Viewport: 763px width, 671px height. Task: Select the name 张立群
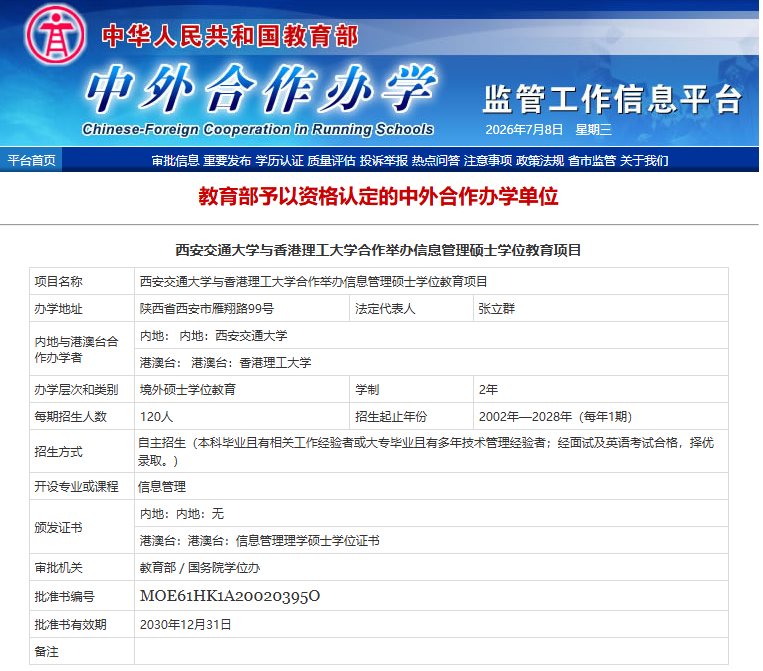[496, 308]
